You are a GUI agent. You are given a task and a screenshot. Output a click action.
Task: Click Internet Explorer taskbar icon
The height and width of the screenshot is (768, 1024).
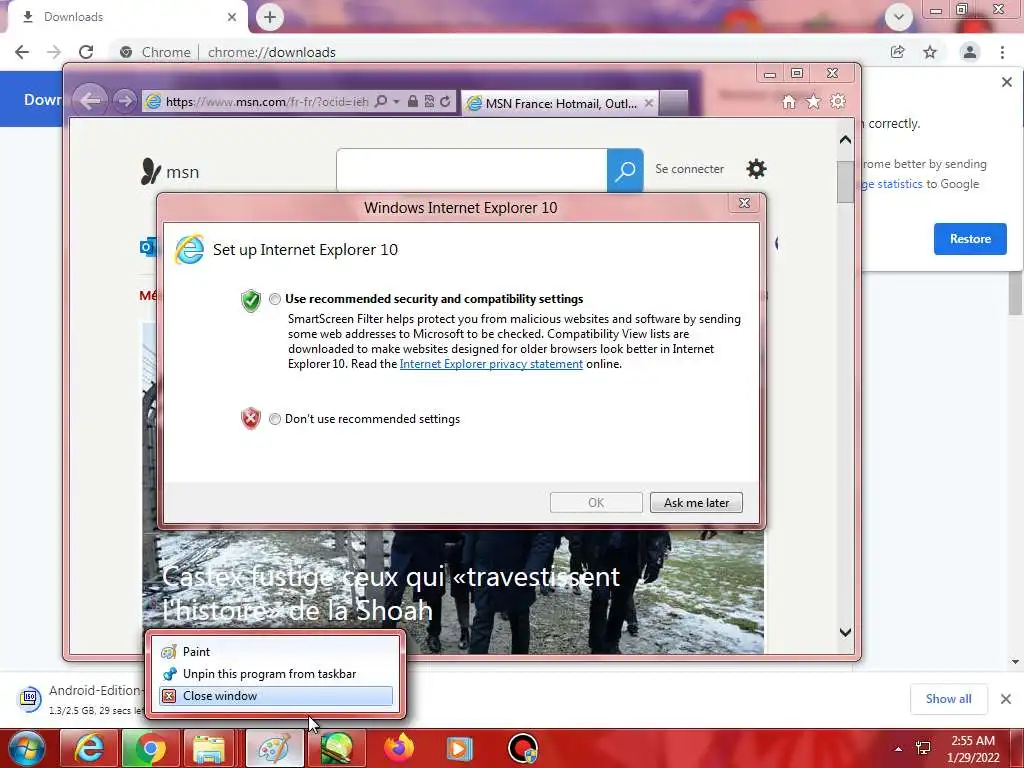(88, 748)
